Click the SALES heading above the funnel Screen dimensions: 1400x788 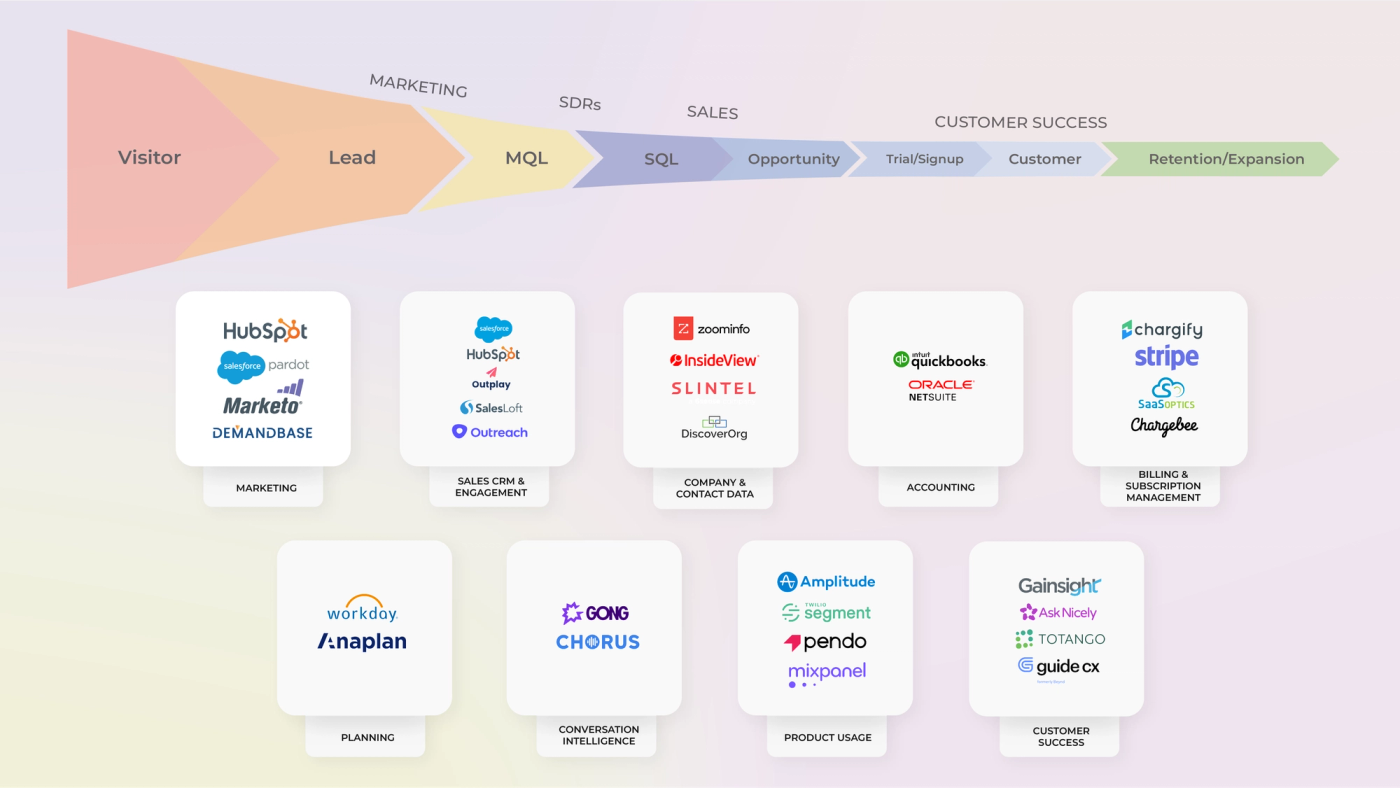pos(712,113)
